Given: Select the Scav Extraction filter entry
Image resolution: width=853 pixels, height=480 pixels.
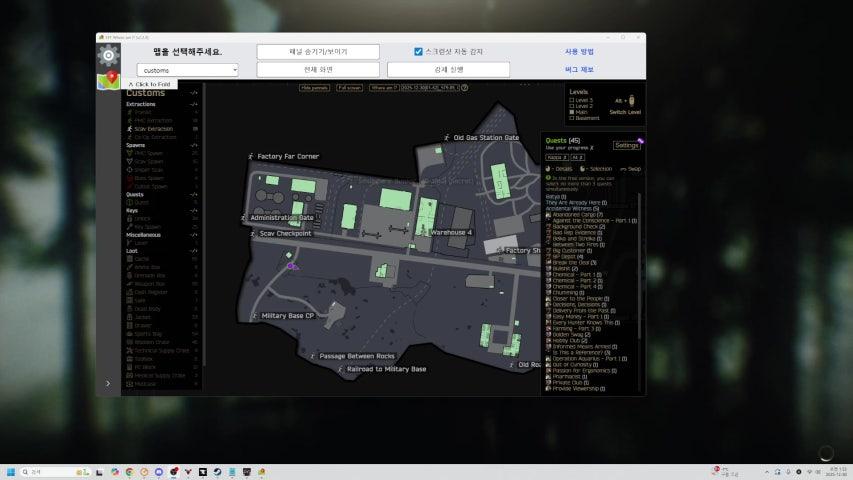Looking at the screenshot, I should [154, 129].
